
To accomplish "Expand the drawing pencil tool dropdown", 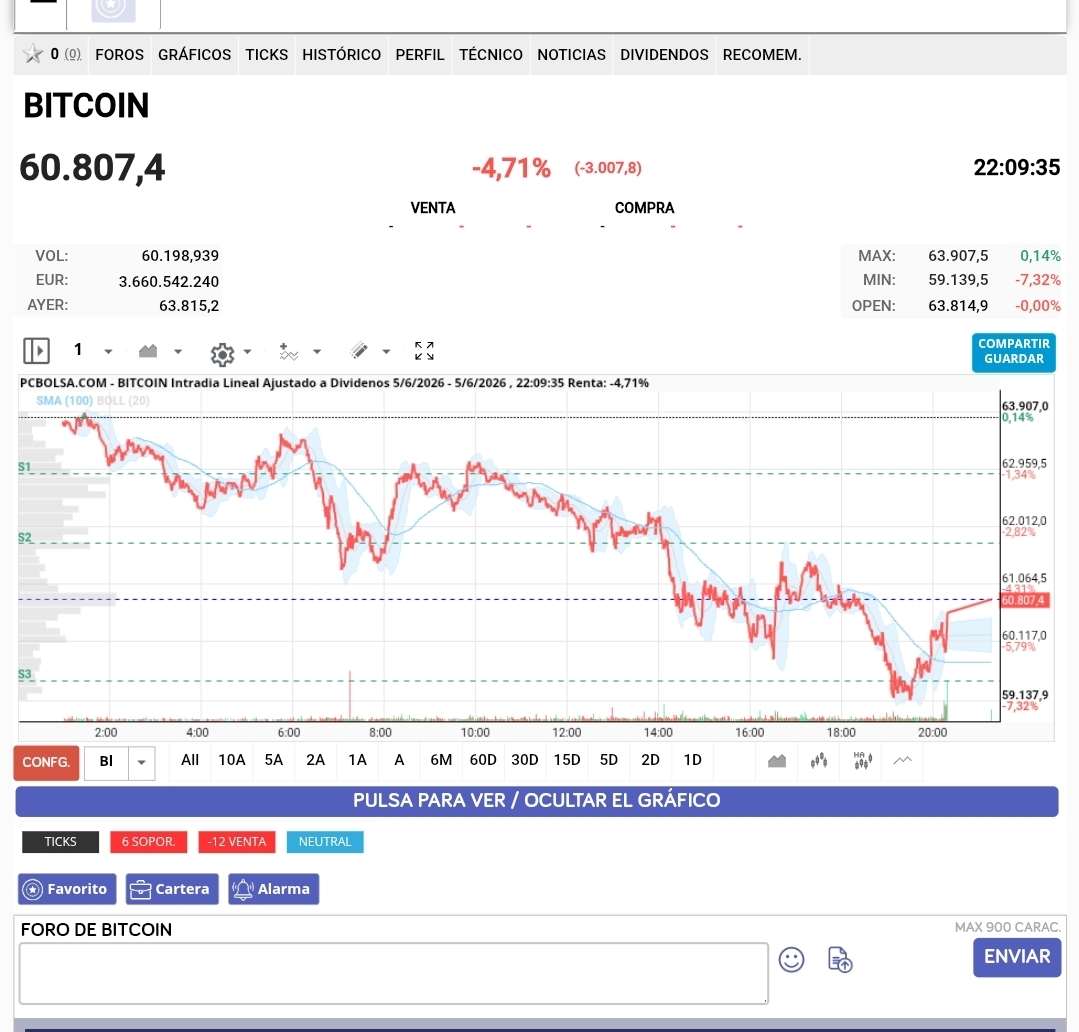I will (x=386, y=352).
